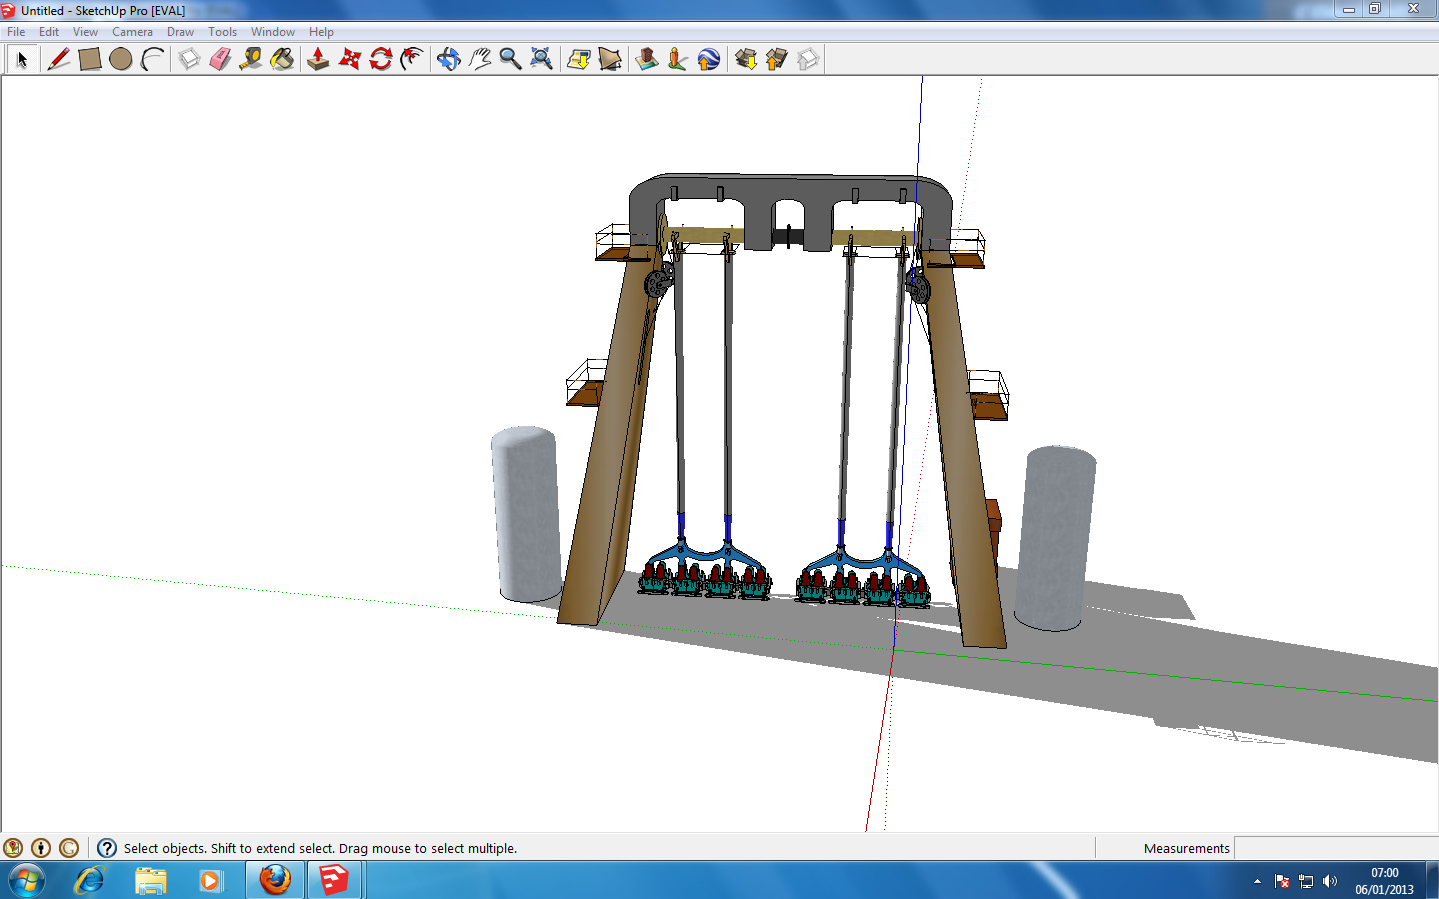Select the Orbit camera tool
Image resolution: width=1439 pixels, height=899 pixels.
pos(448,59)
